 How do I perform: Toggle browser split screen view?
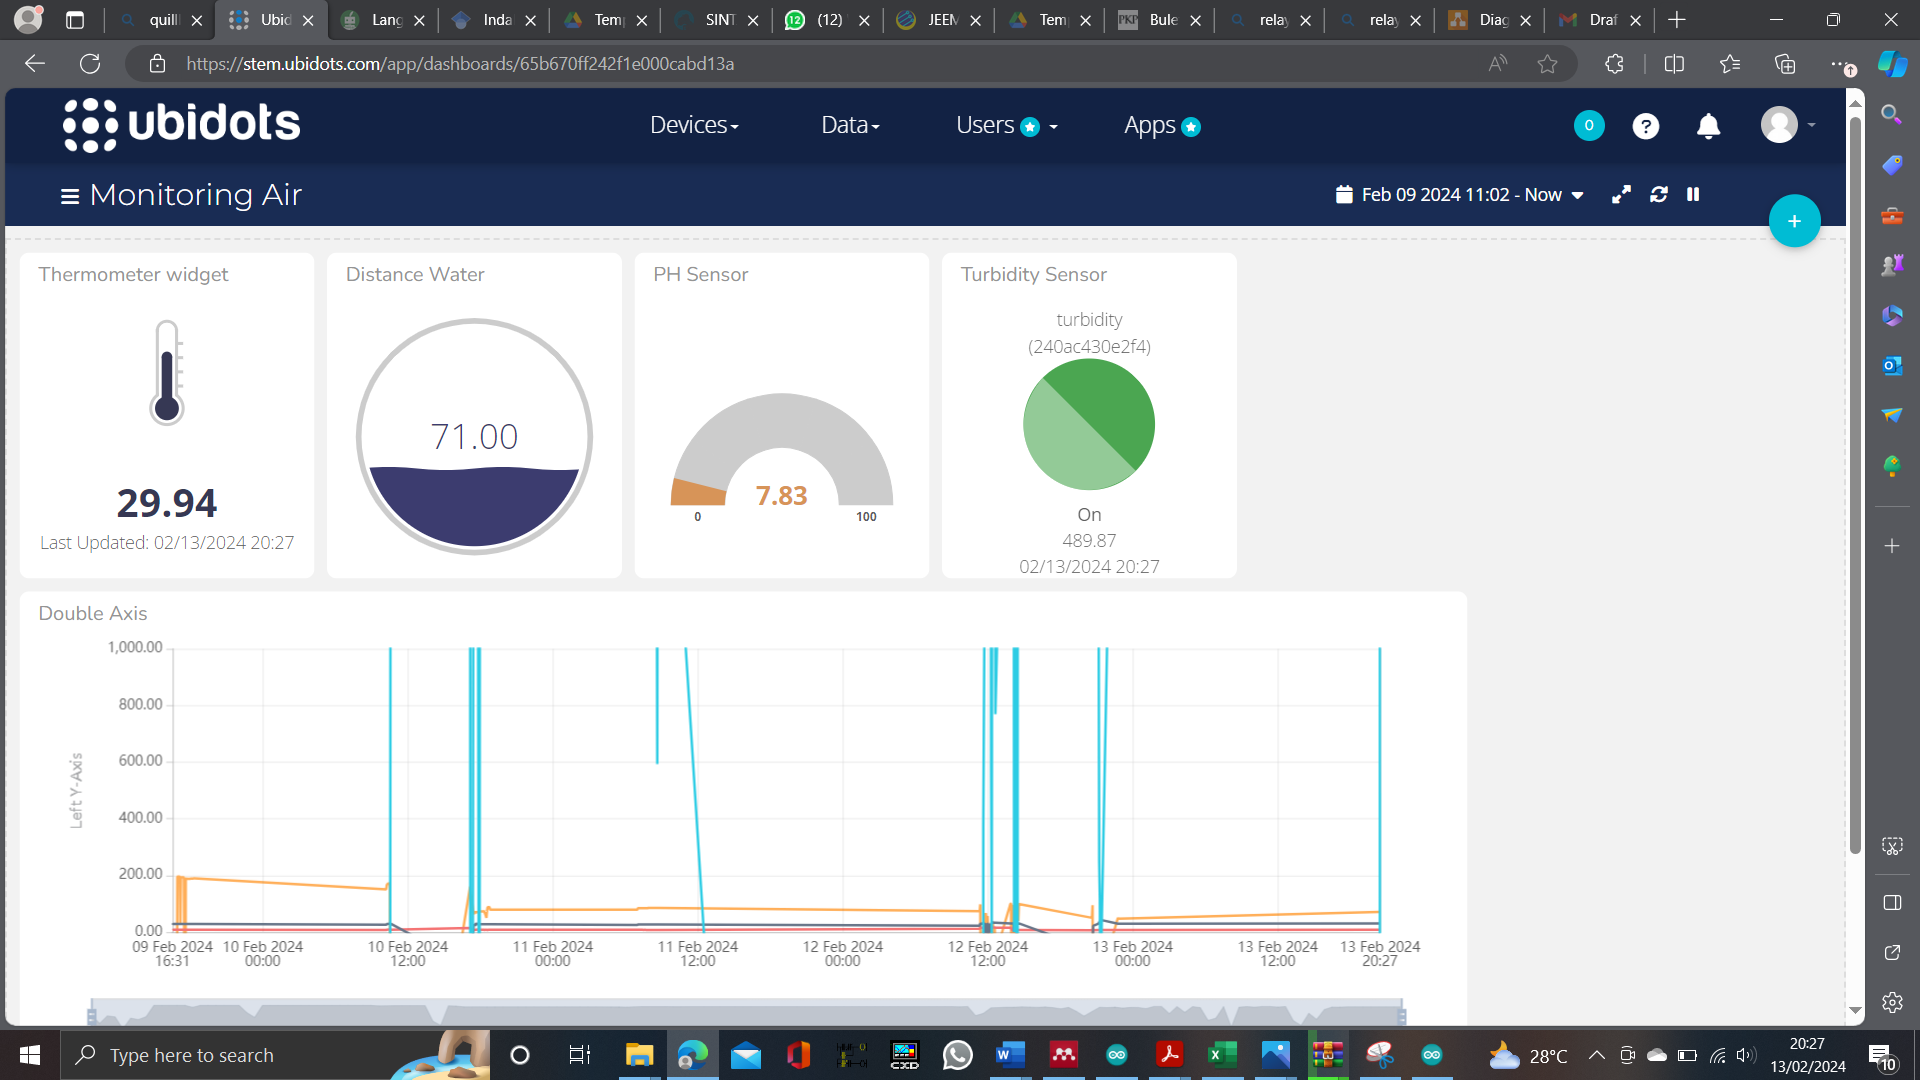click(x=1674, y=64)
